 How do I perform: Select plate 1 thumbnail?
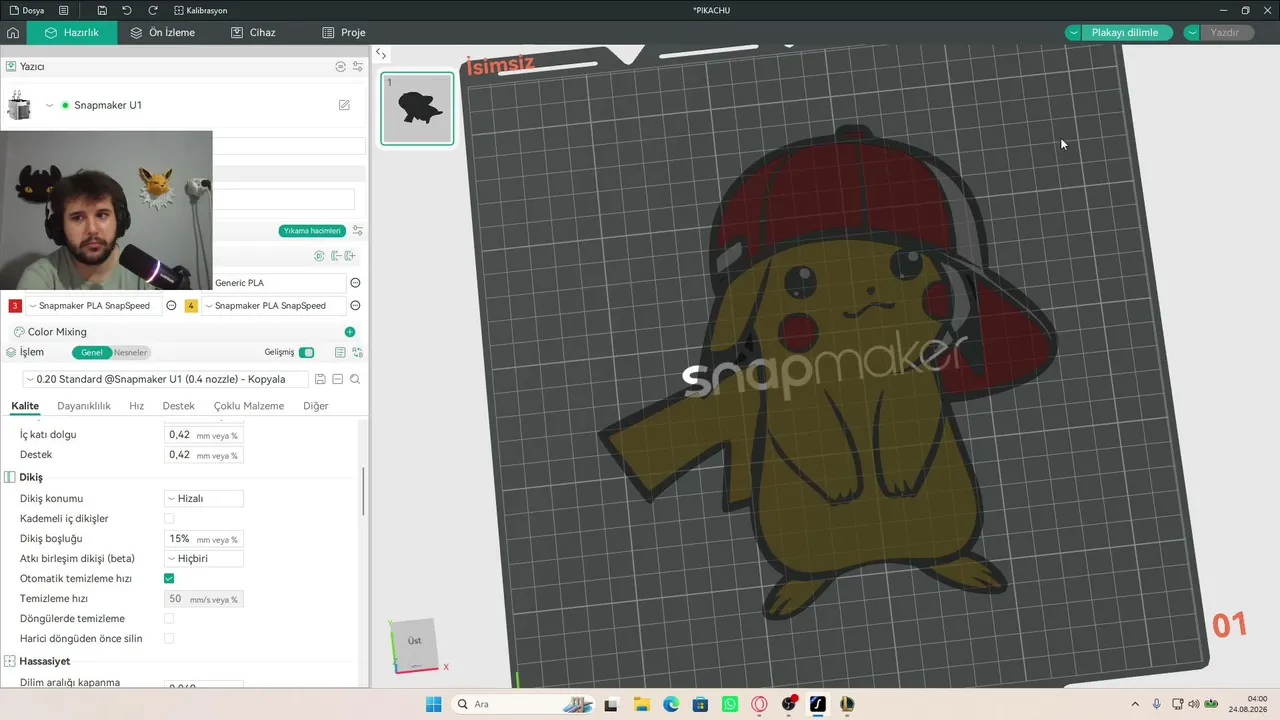coord(417,109)
